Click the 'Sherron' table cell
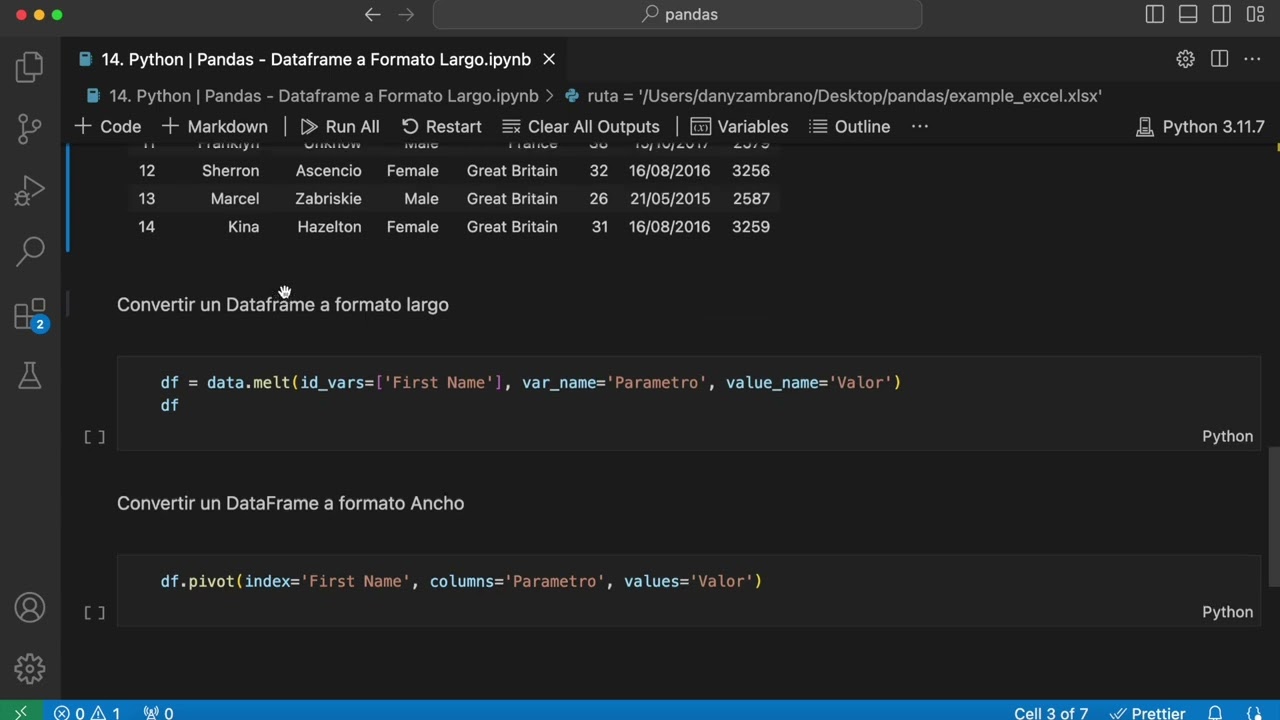 tap(230, 171)
